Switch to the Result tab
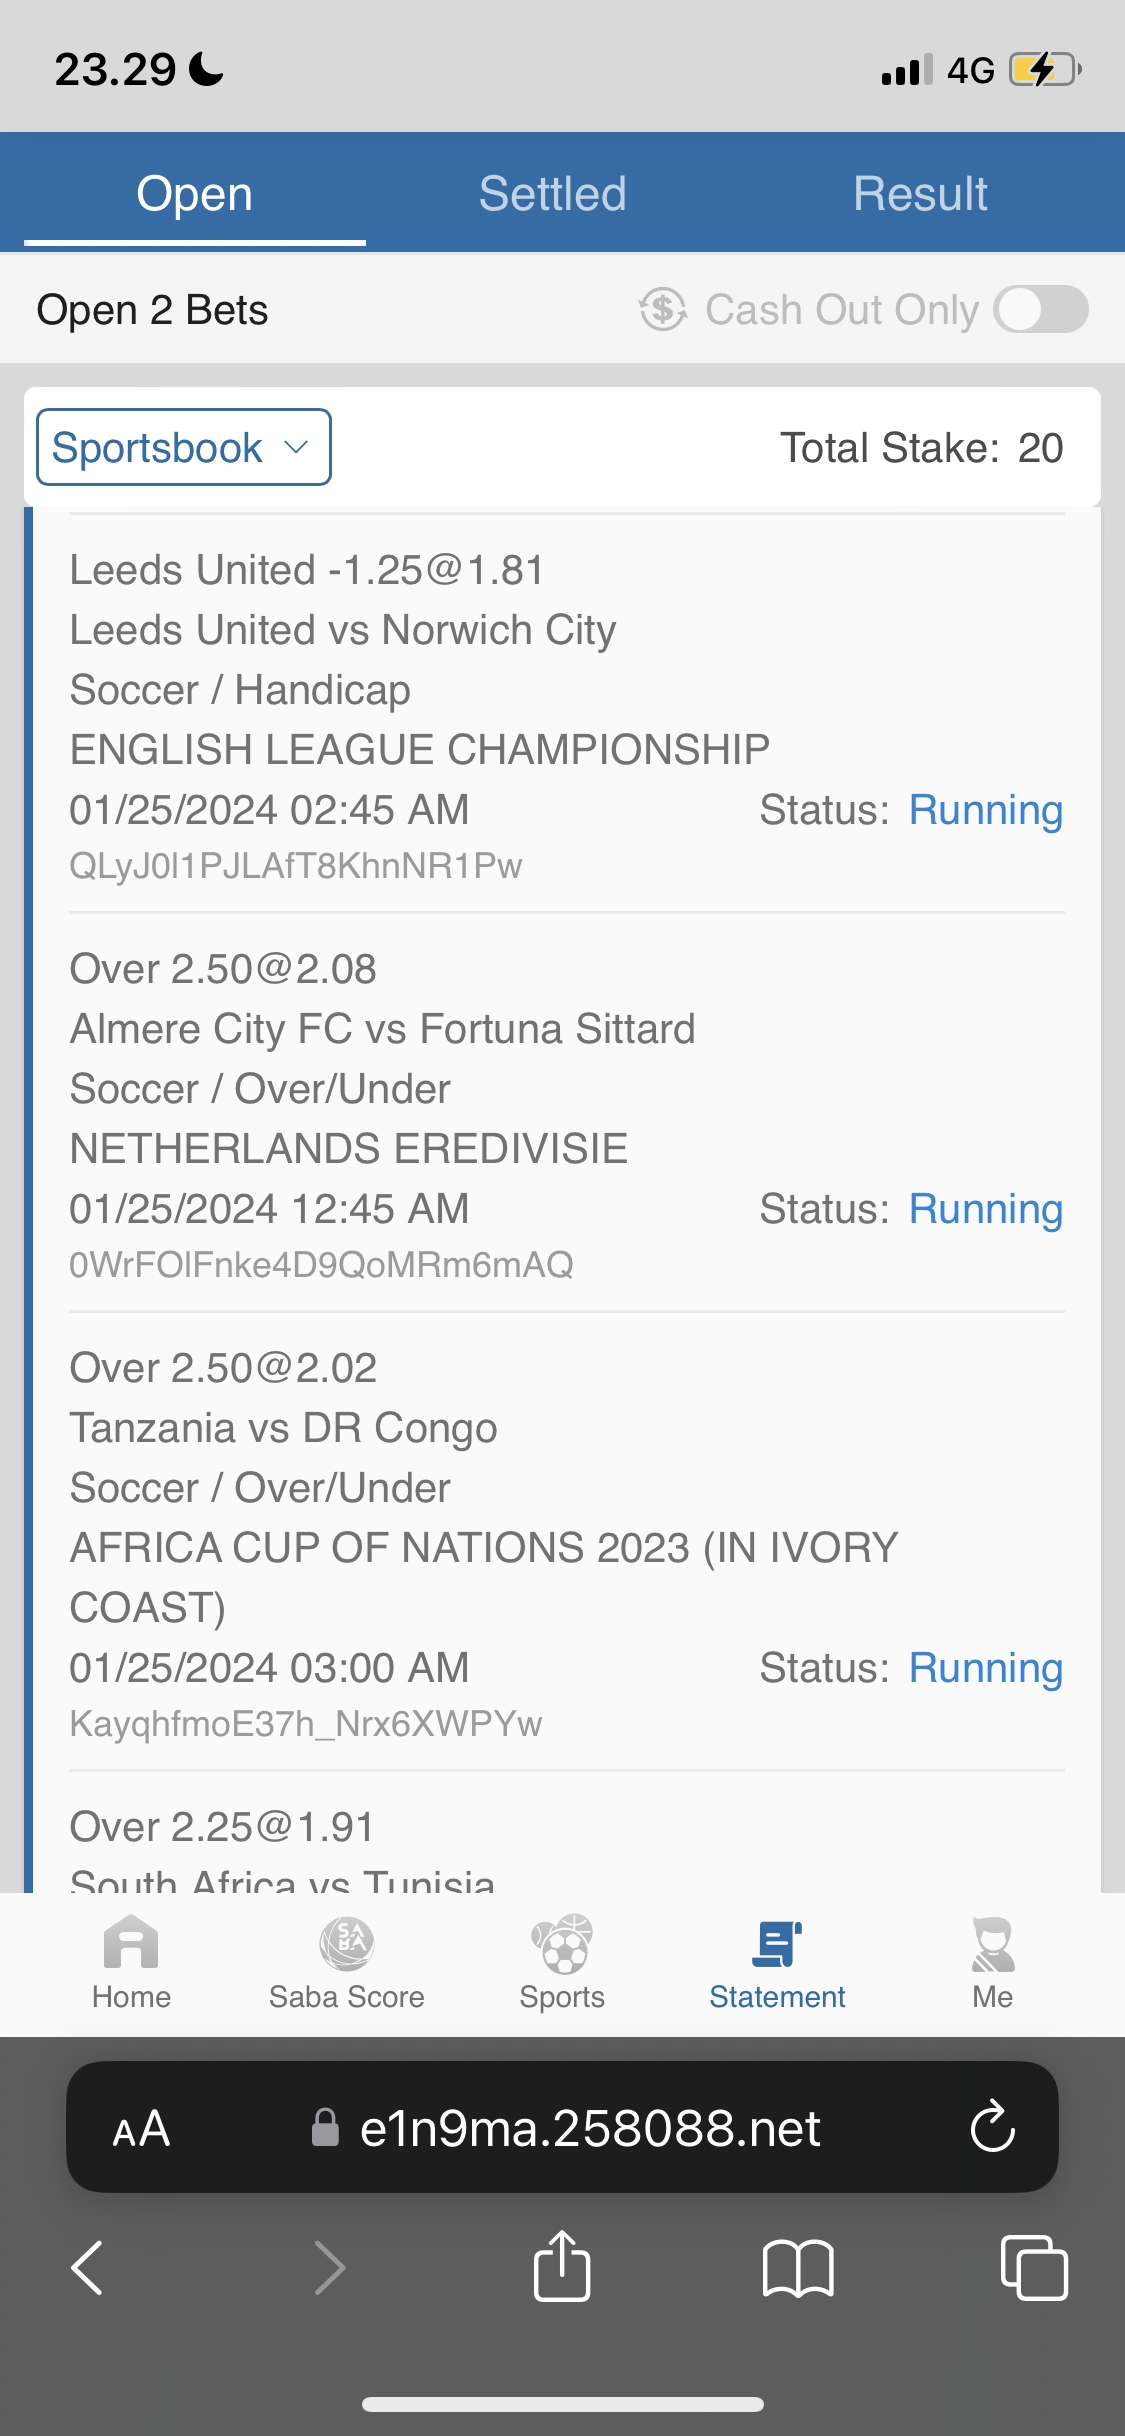 (x=920, y=194)
